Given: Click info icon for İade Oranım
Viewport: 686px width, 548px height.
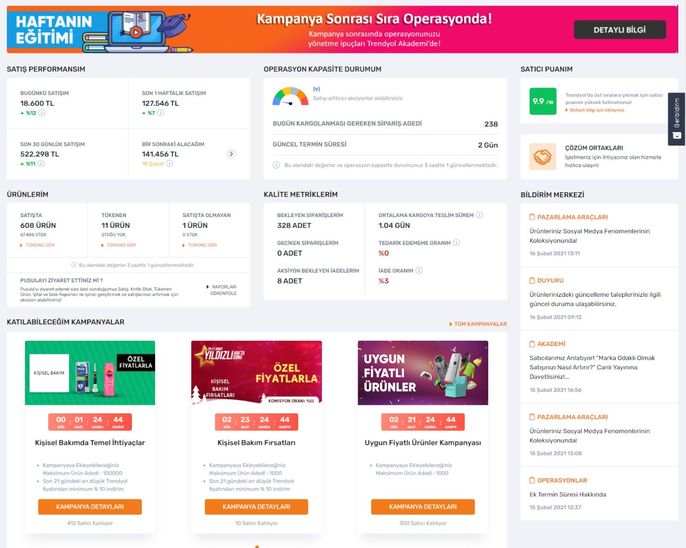Looking at the screenshot, I should pyautogui.click(x=419, y=270).
